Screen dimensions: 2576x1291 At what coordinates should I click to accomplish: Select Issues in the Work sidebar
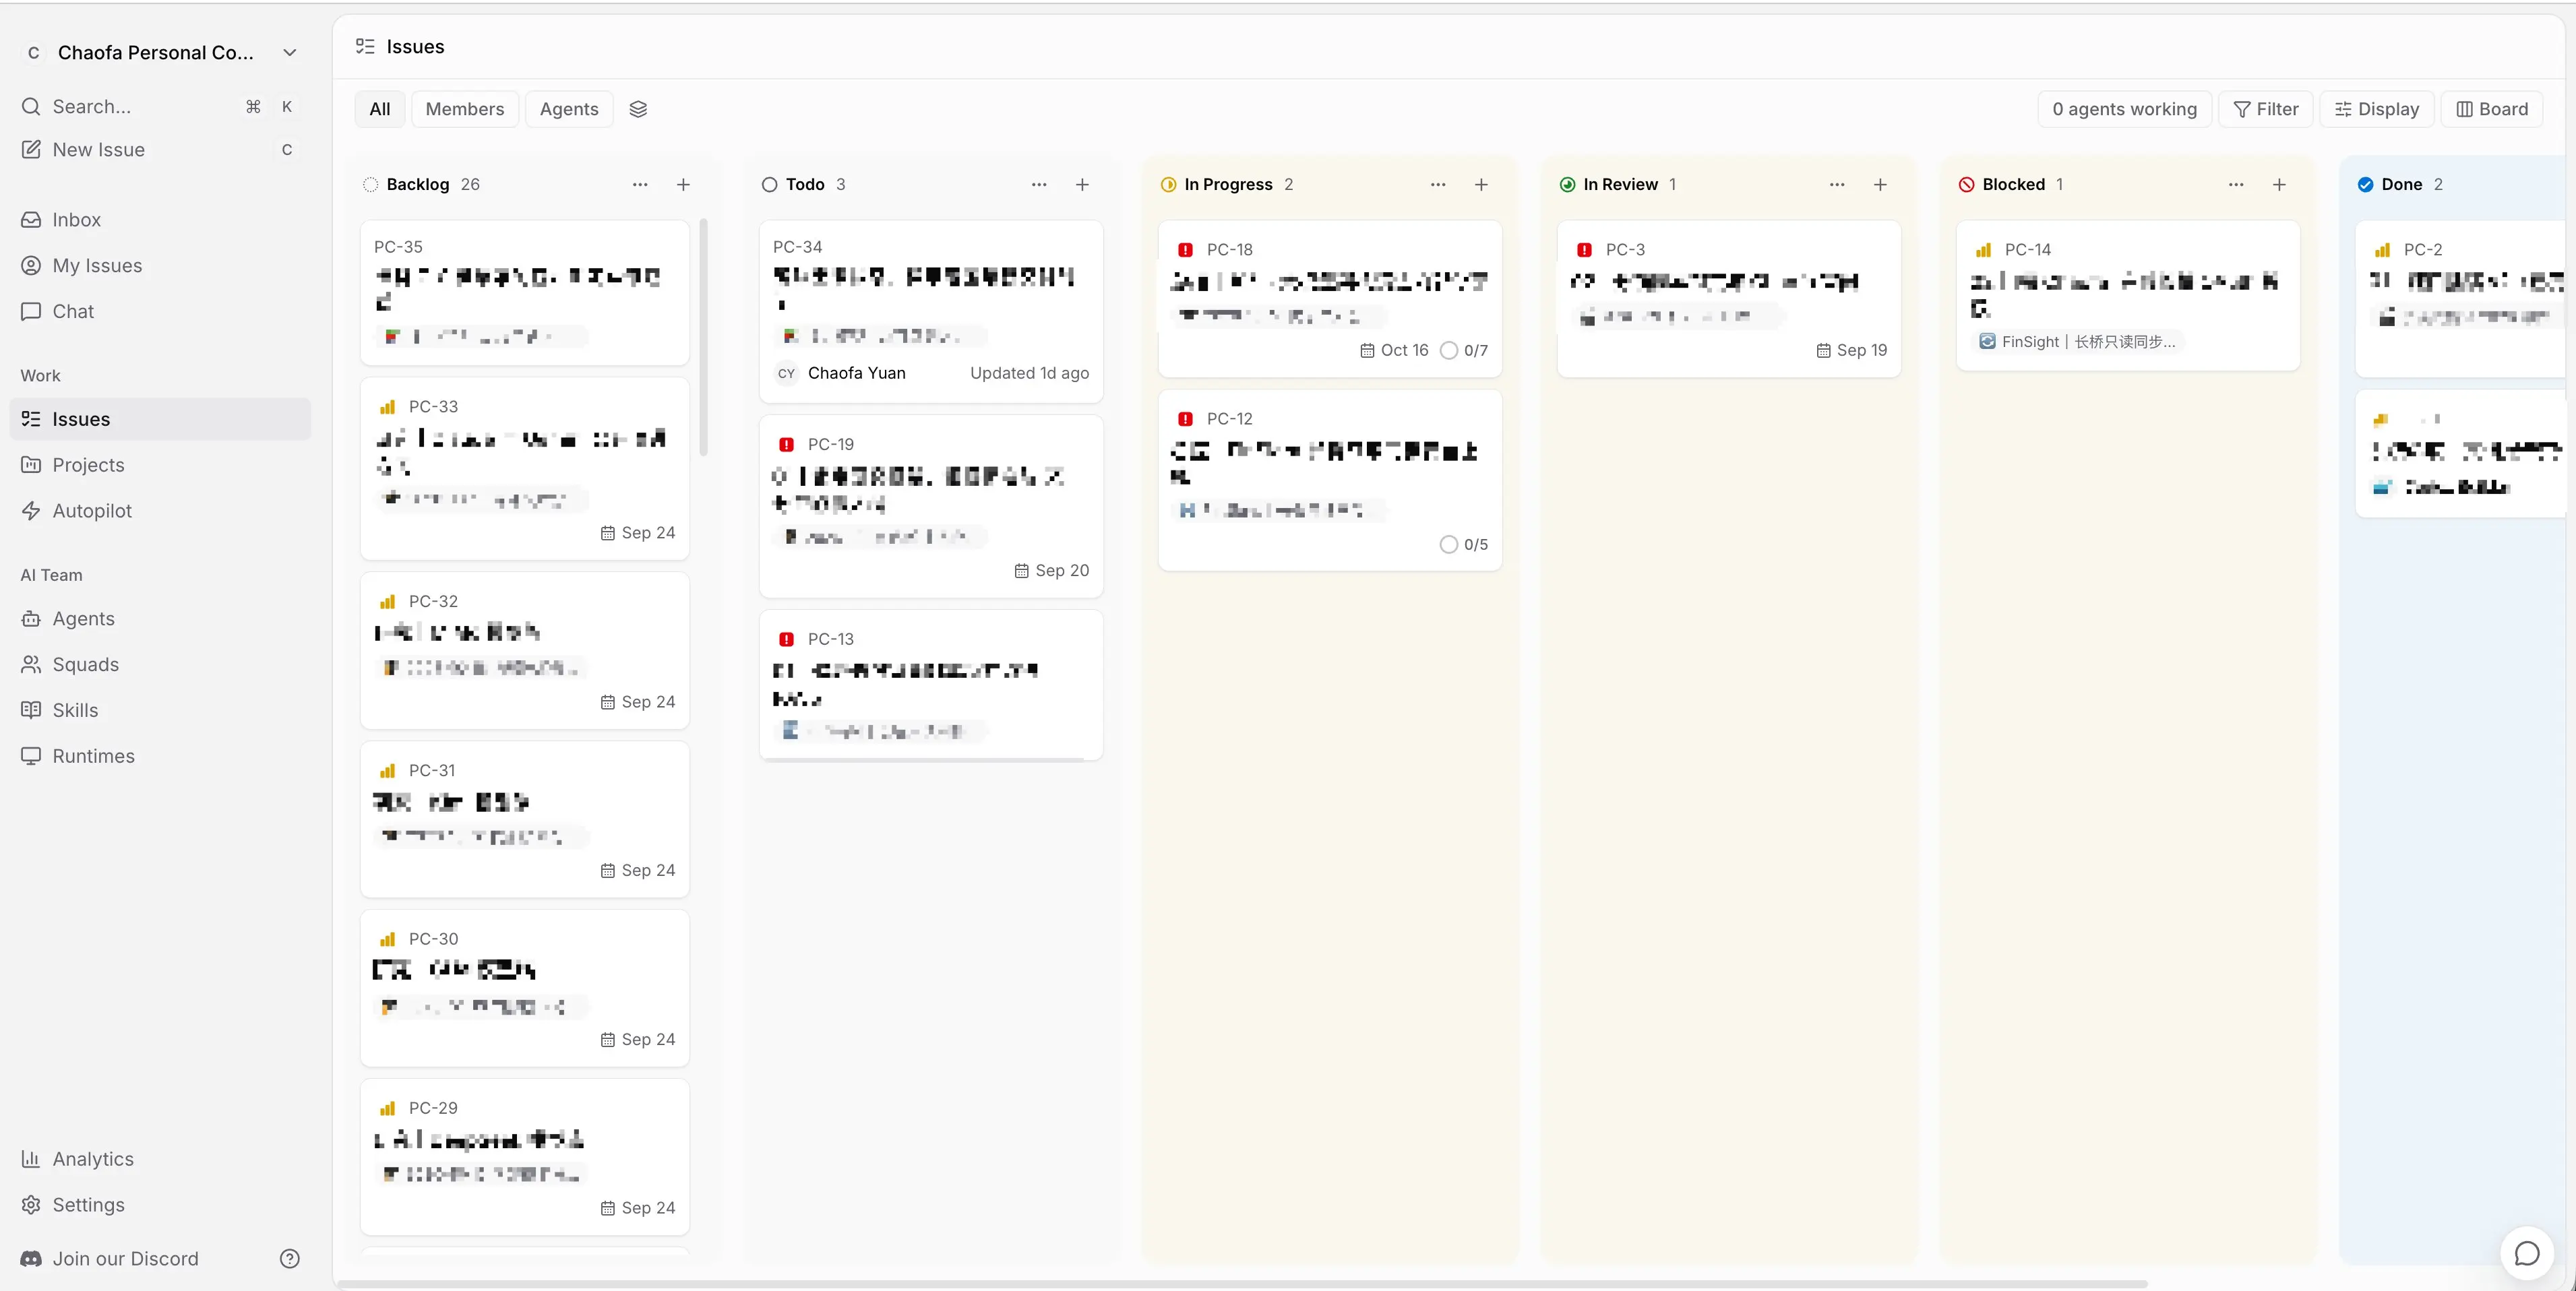click(160, 419)
